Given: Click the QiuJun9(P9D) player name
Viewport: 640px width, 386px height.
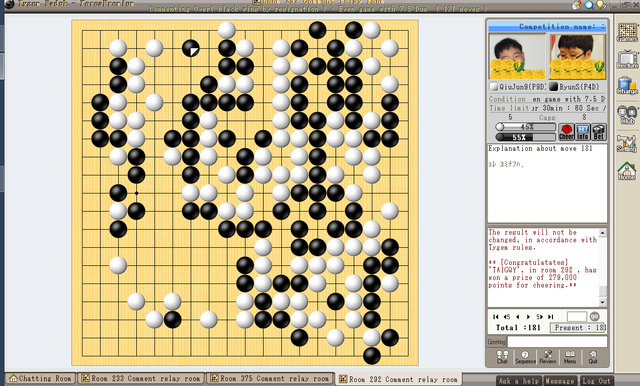Looking at the screenshot, I should [x=522, y=87].
